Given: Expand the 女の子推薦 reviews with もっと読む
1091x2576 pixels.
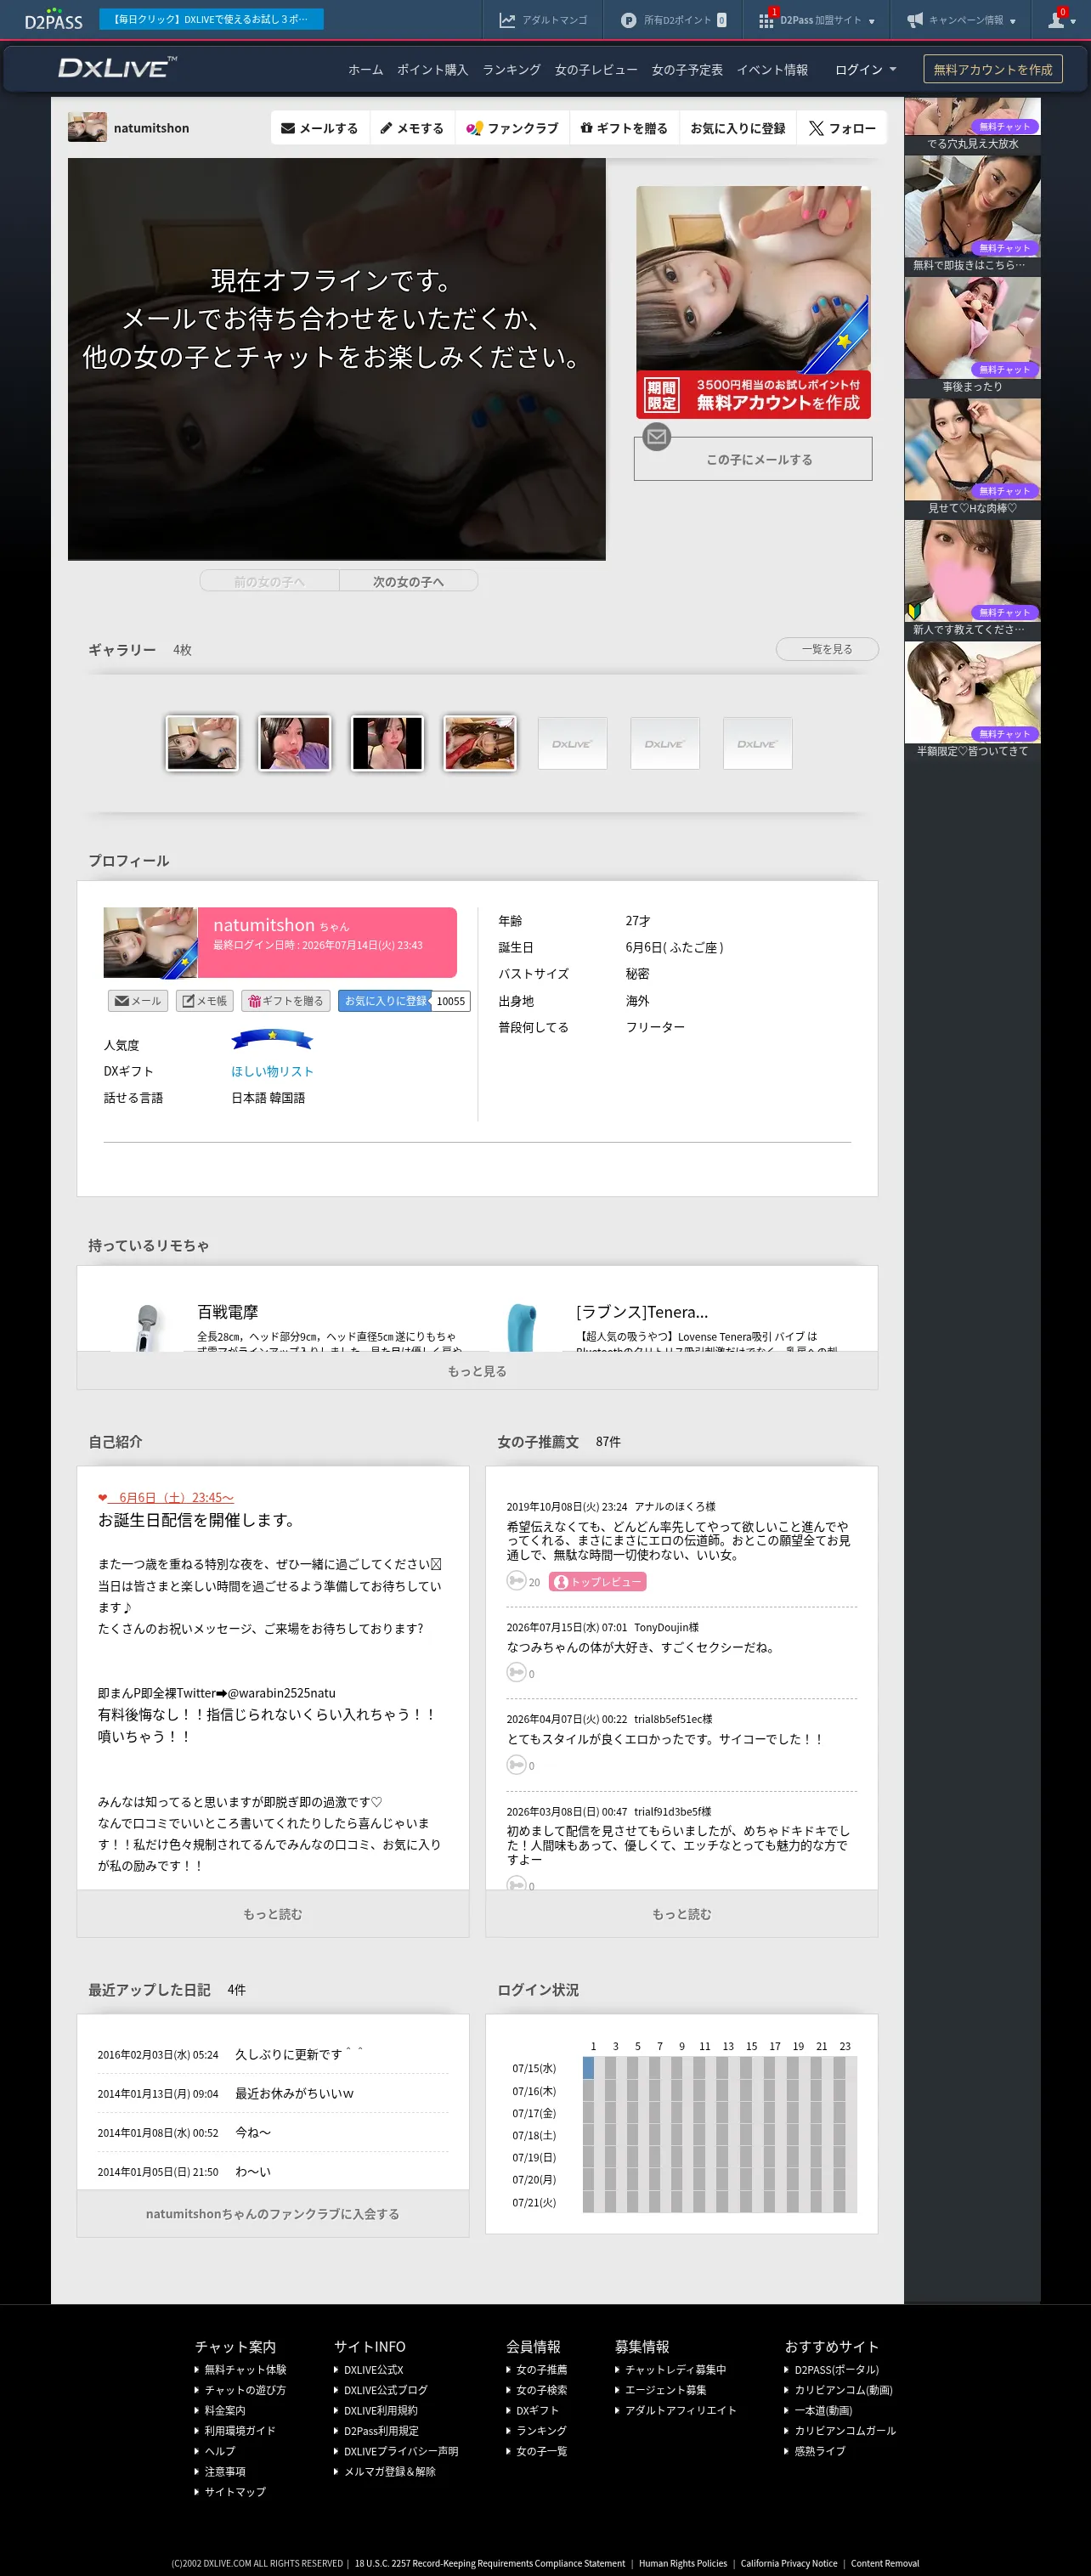Looking at the screenshot, I should coord(682,1914).
